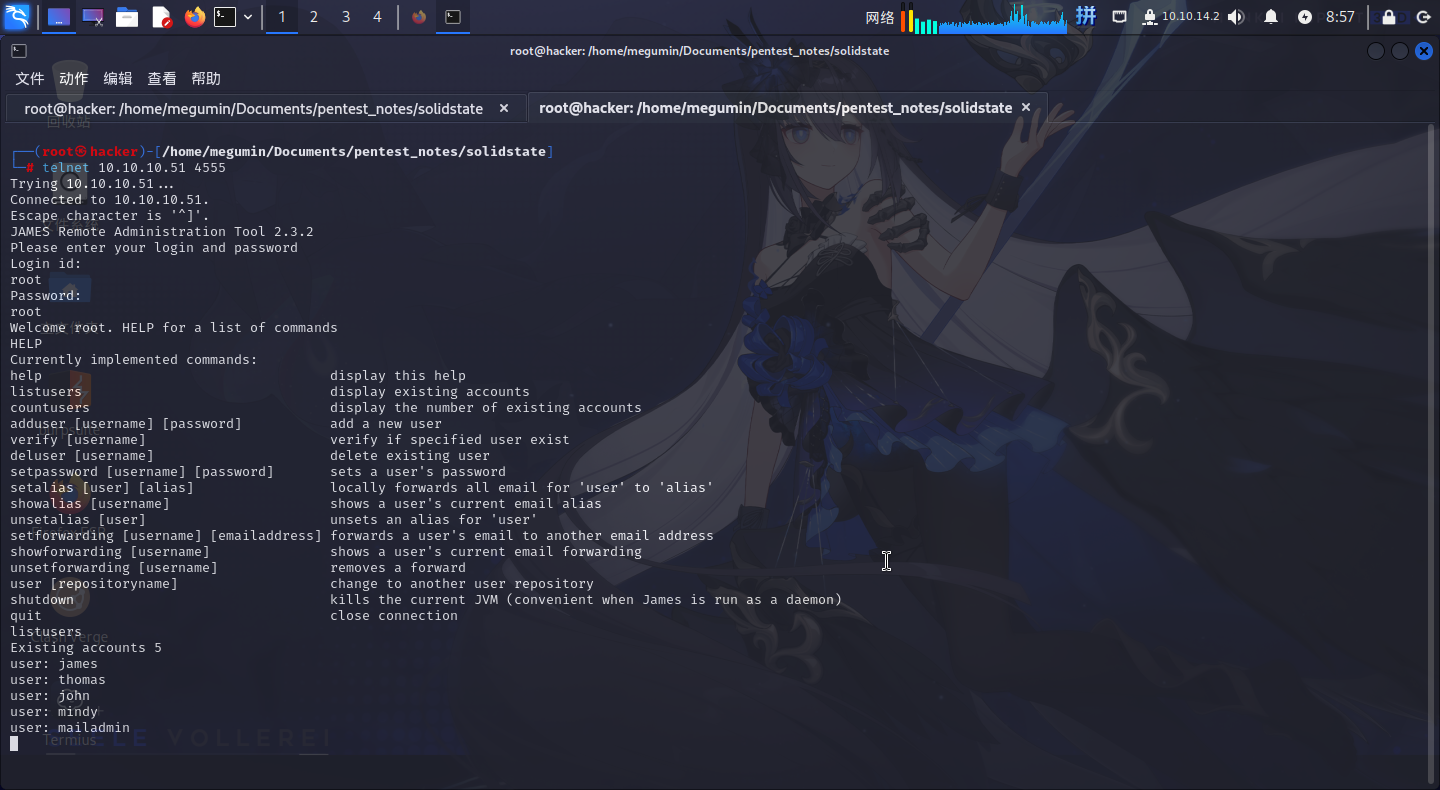Viewport: 1440px width, 790px height.
Task: Open the notifications bell icon
Action: 1271,16
